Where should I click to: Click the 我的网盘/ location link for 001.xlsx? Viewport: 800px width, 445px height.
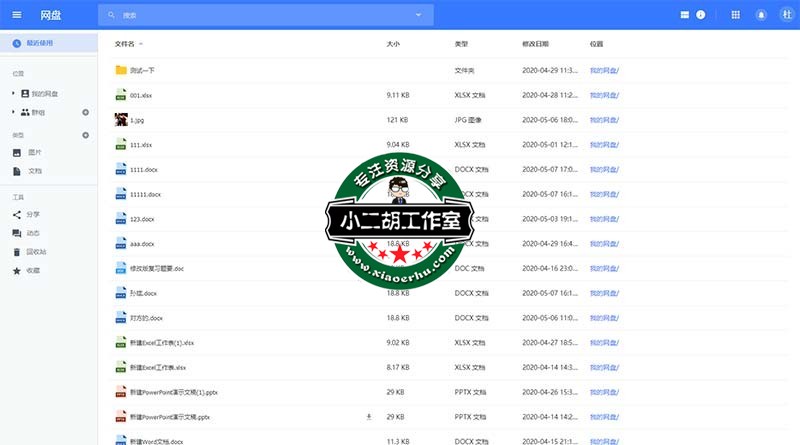tap(604, 95)
